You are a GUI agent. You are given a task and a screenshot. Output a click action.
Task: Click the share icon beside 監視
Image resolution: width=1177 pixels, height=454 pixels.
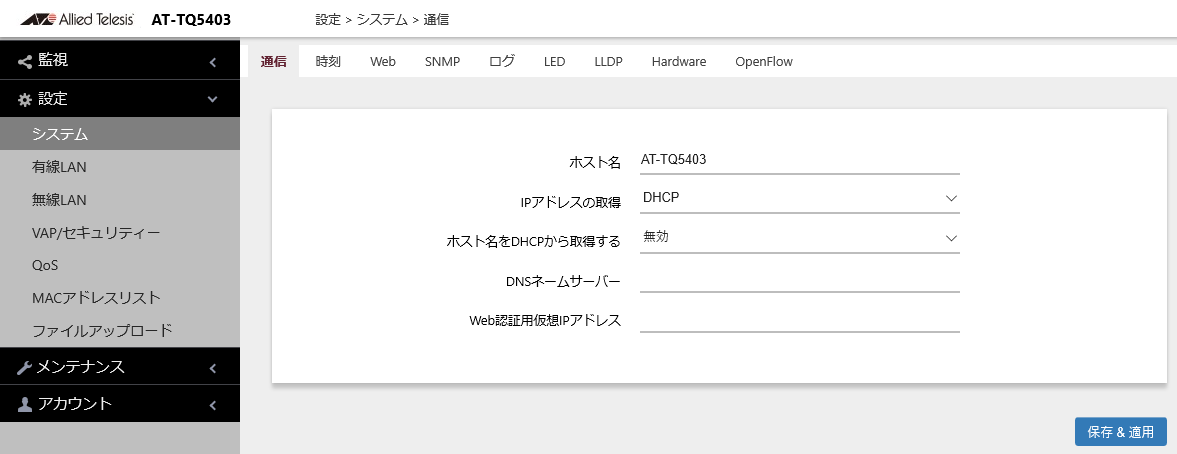coord(25,61)
